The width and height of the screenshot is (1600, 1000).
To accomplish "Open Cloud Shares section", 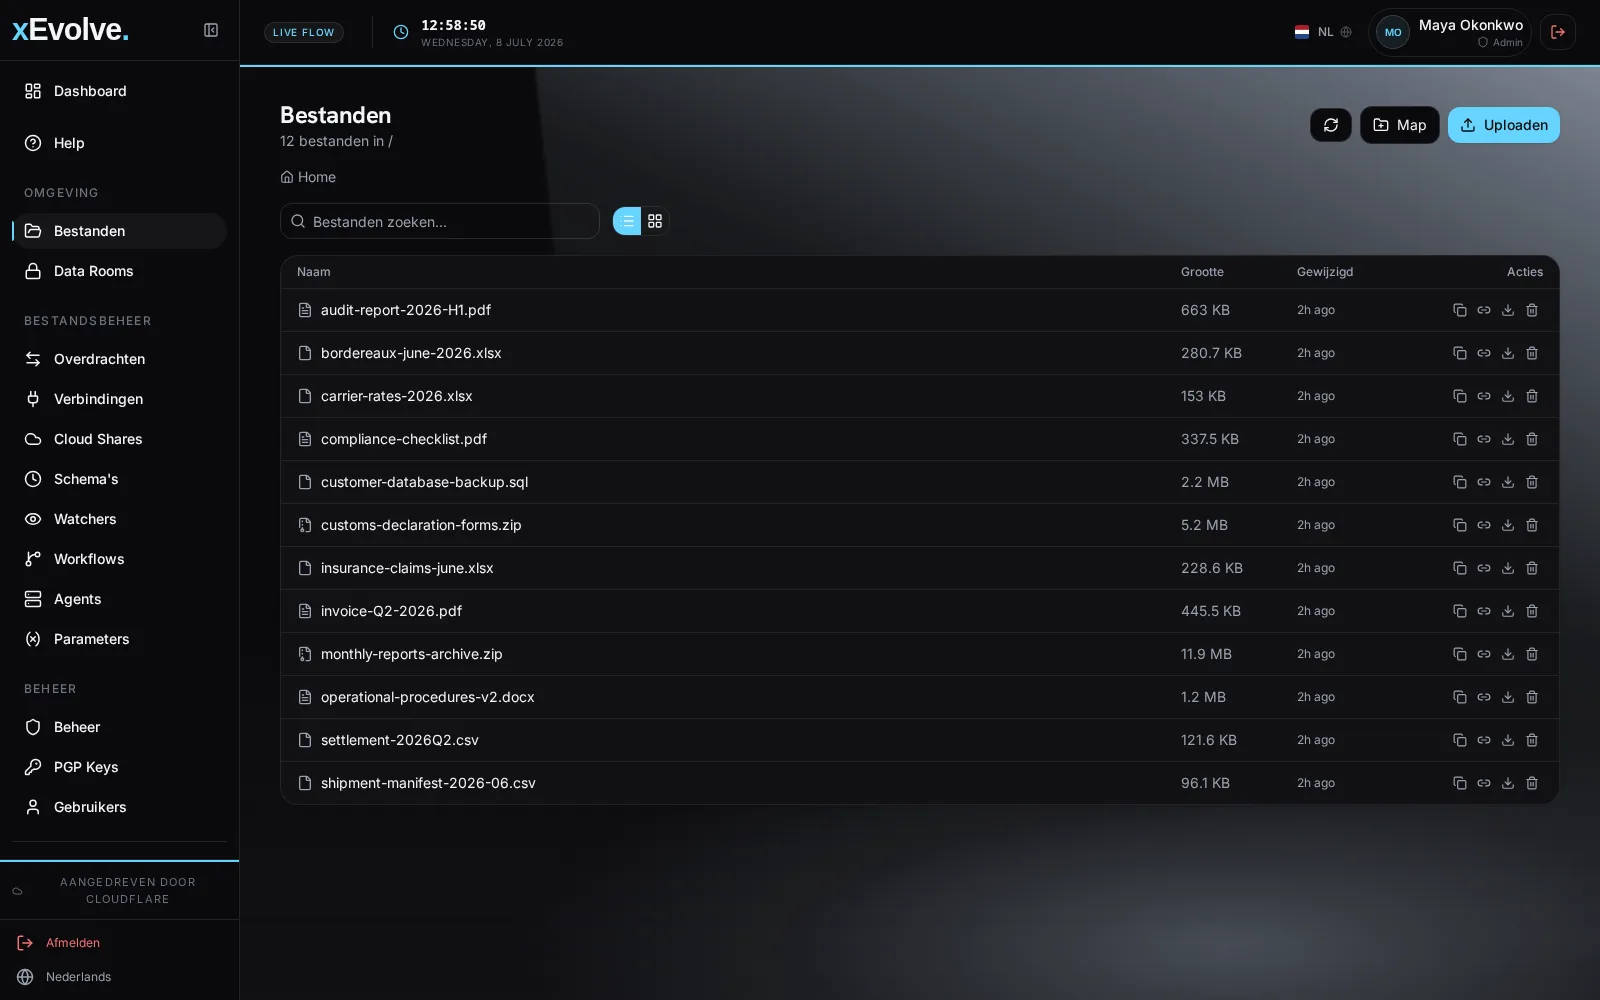I will pos(119,439).
